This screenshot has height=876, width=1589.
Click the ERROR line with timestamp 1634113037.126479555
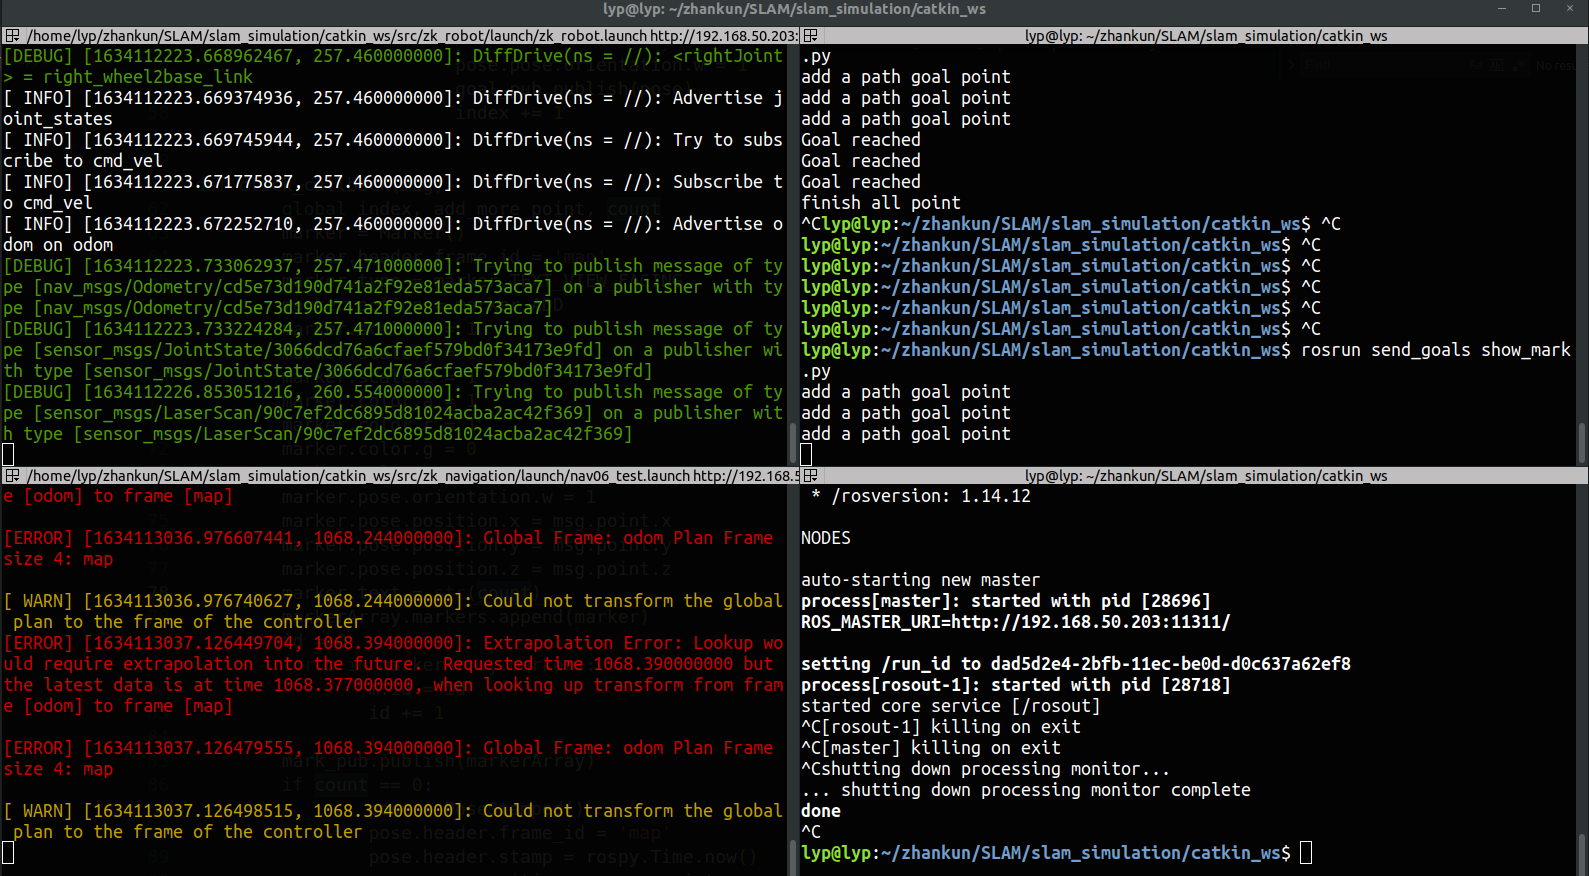tap(388, 758)
